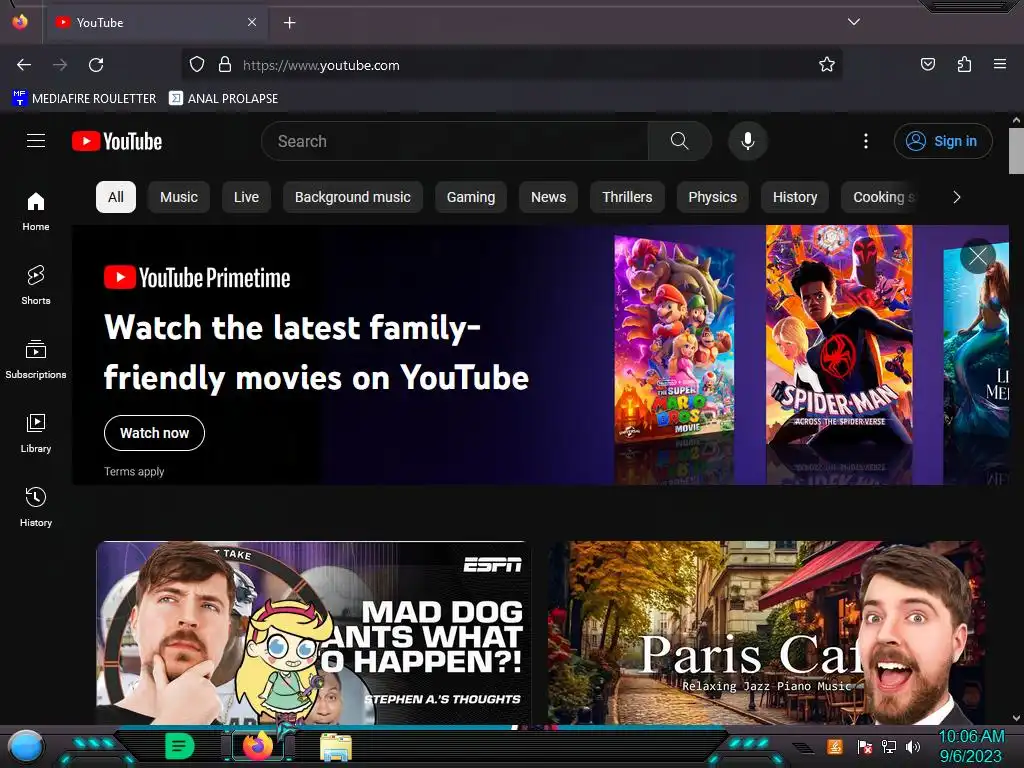Open File Explorer from taskbar
Viewport: 1024px width, 768px height.
336,747
